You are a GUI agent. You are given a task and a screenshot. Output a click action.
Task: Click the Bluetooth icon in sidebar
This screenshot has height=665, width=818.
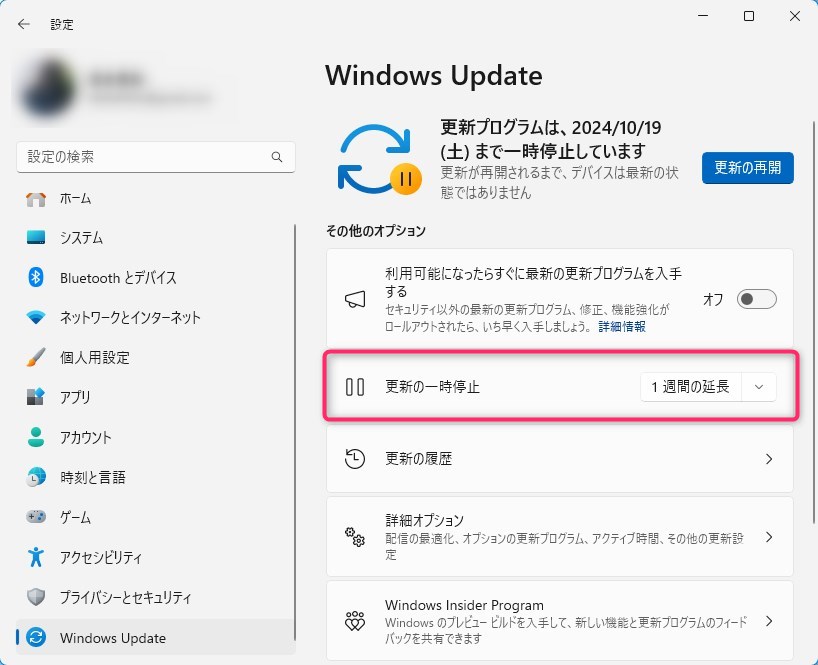[x=36, y=278]
